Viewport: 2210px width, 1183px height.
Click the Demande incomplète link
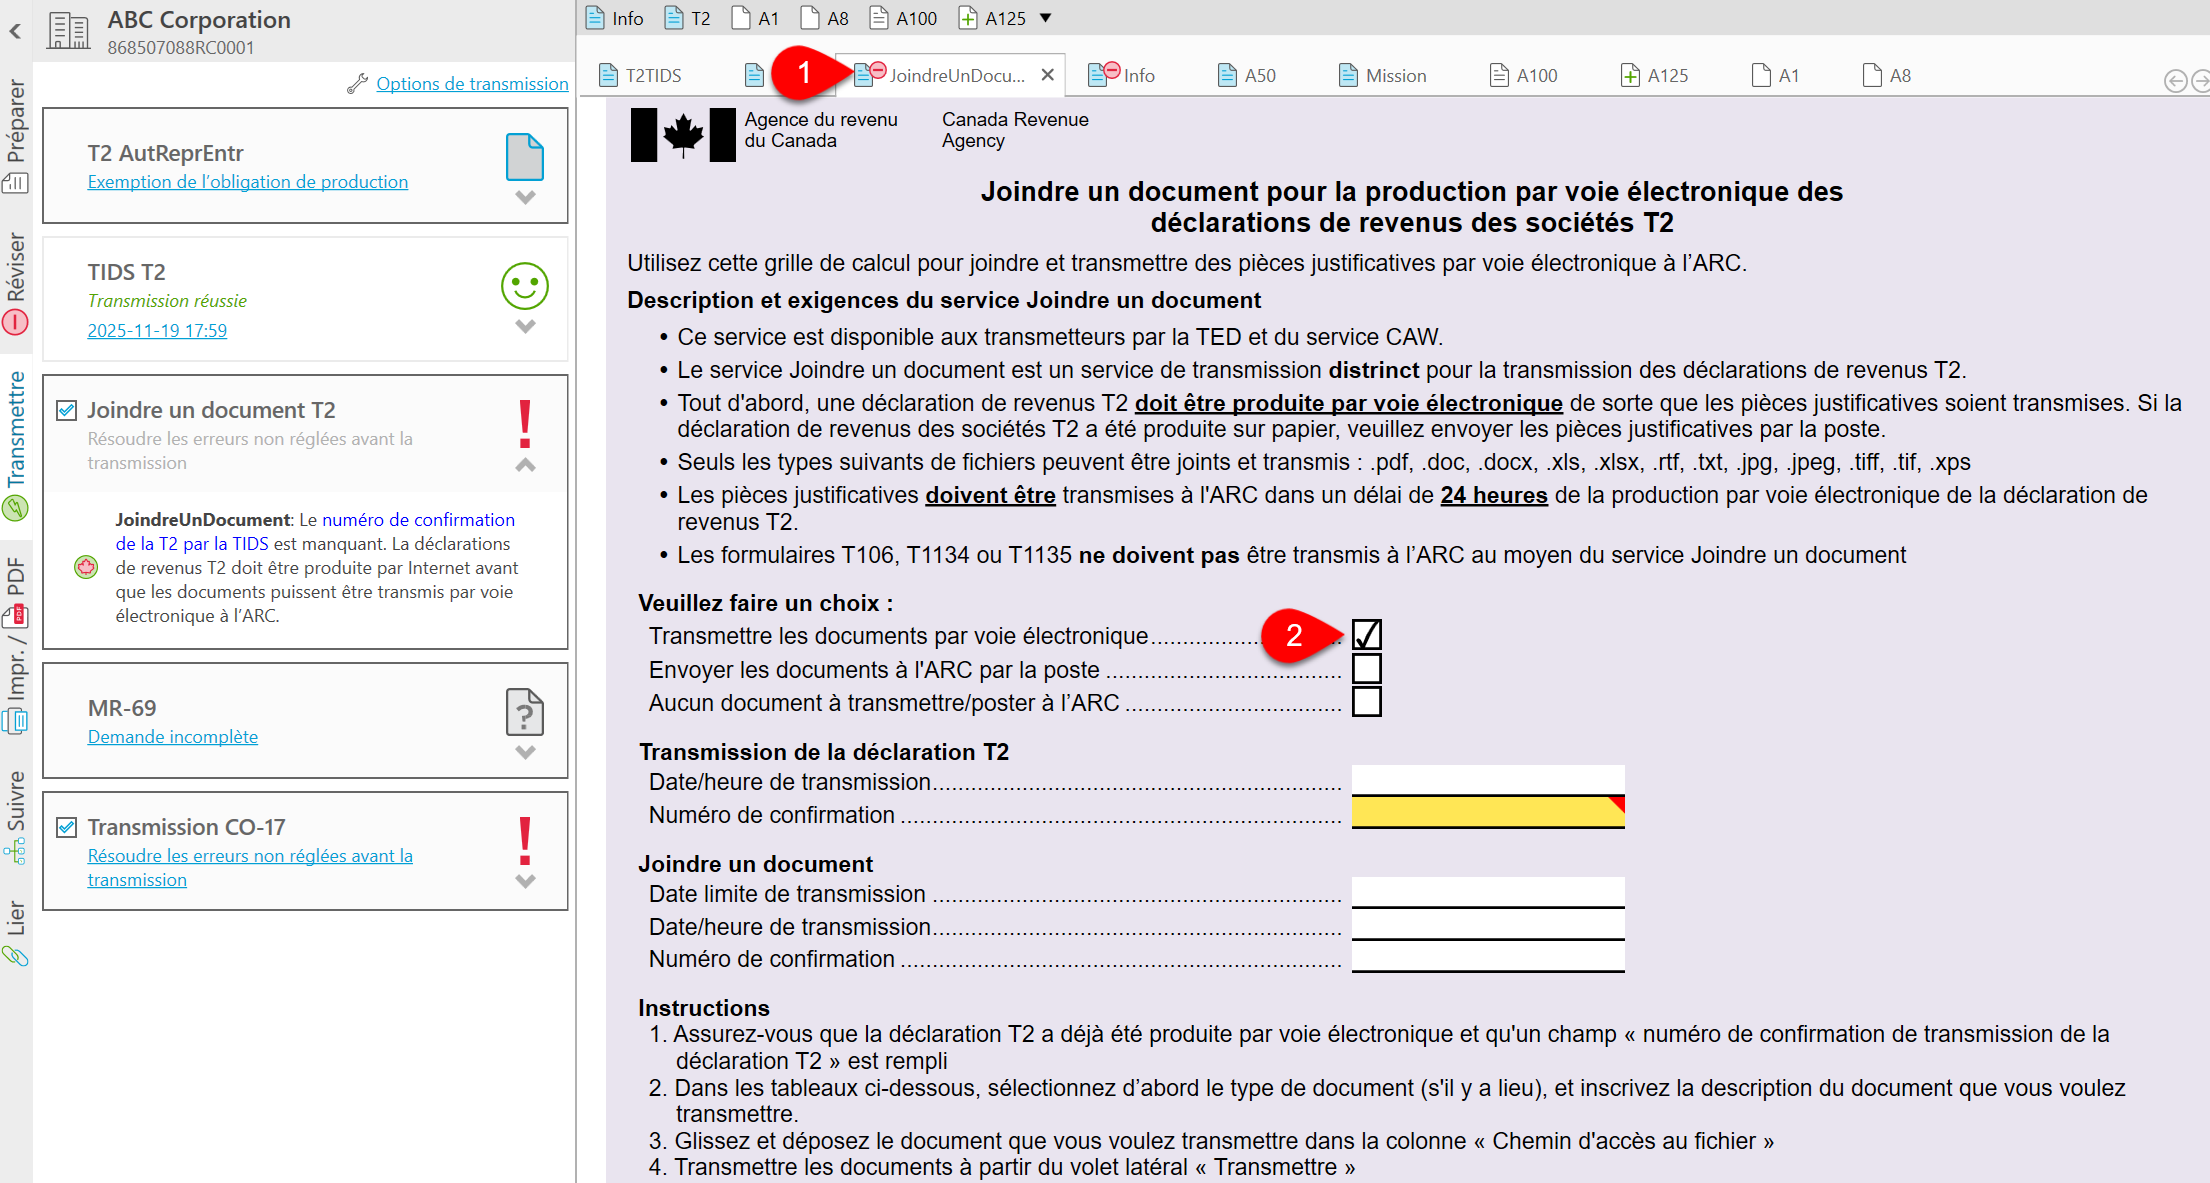(172, 737)
